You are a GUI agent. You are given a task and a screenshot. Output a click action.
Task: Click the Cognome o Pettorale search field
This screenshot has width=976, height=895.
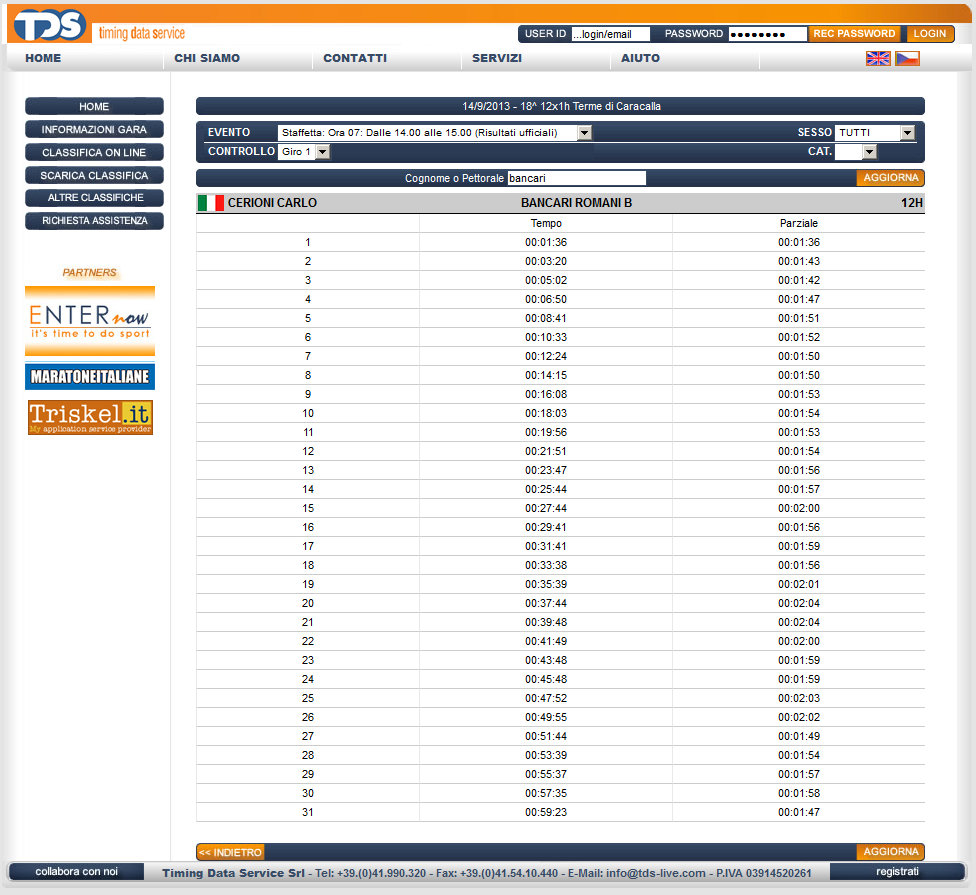576,178
